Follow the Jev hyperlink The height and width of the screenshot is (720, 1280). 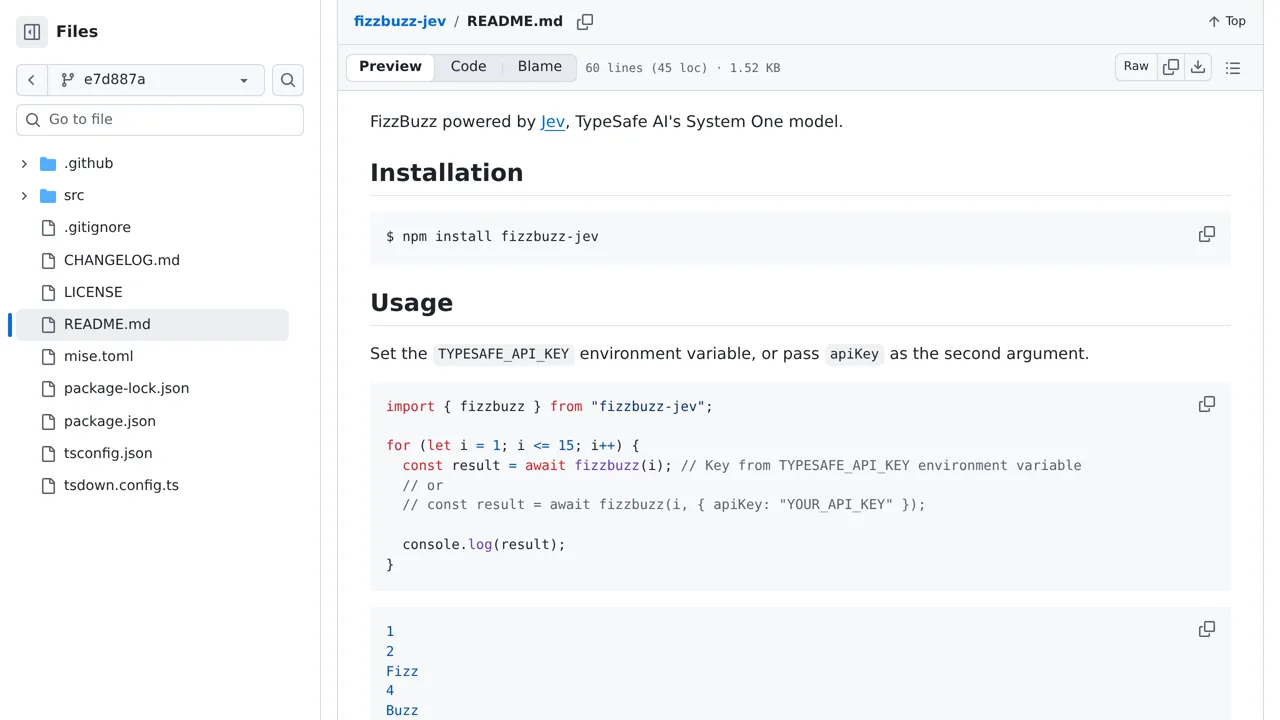click(553, 122)
